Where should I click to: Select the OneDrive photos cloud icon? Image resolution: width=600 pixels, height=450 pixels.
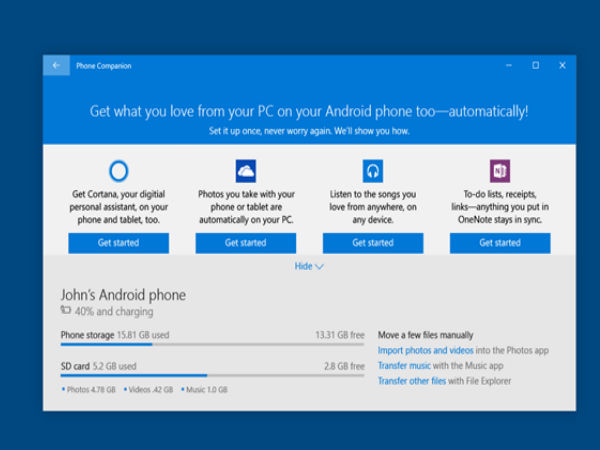click(x=246, y=170)
